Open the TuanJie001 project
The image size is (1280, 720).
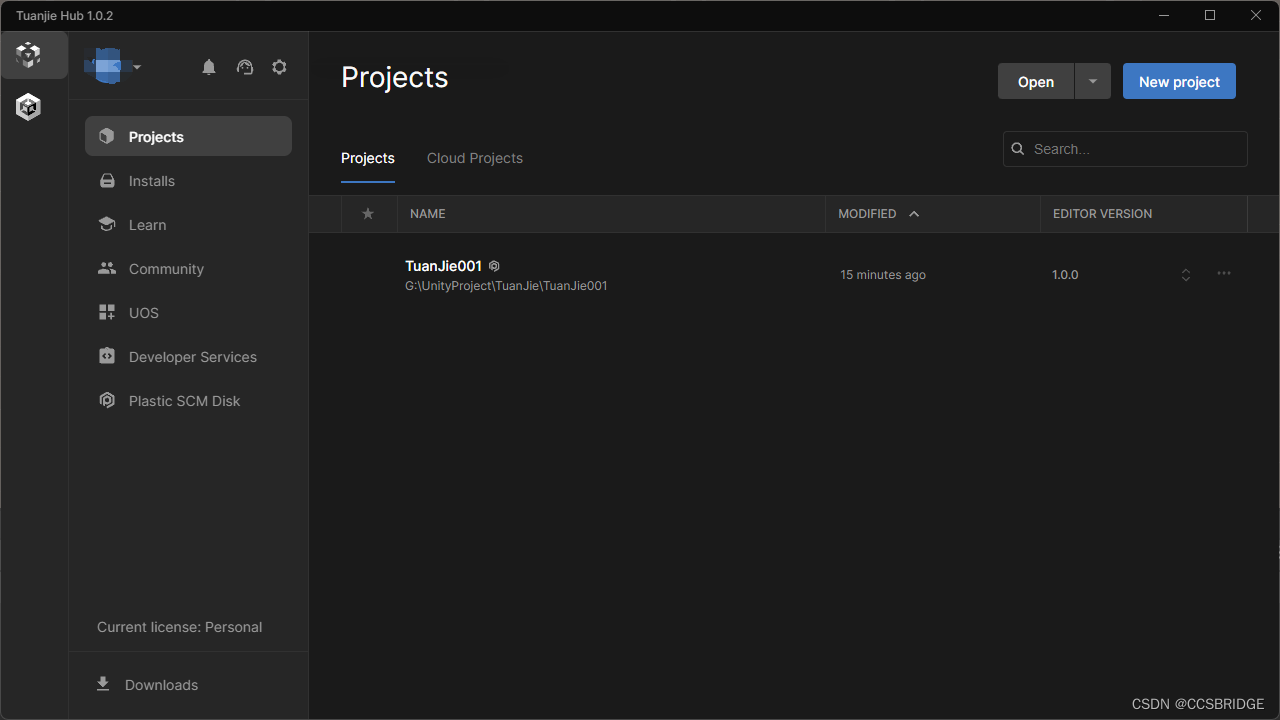click(x=443, y=266)
